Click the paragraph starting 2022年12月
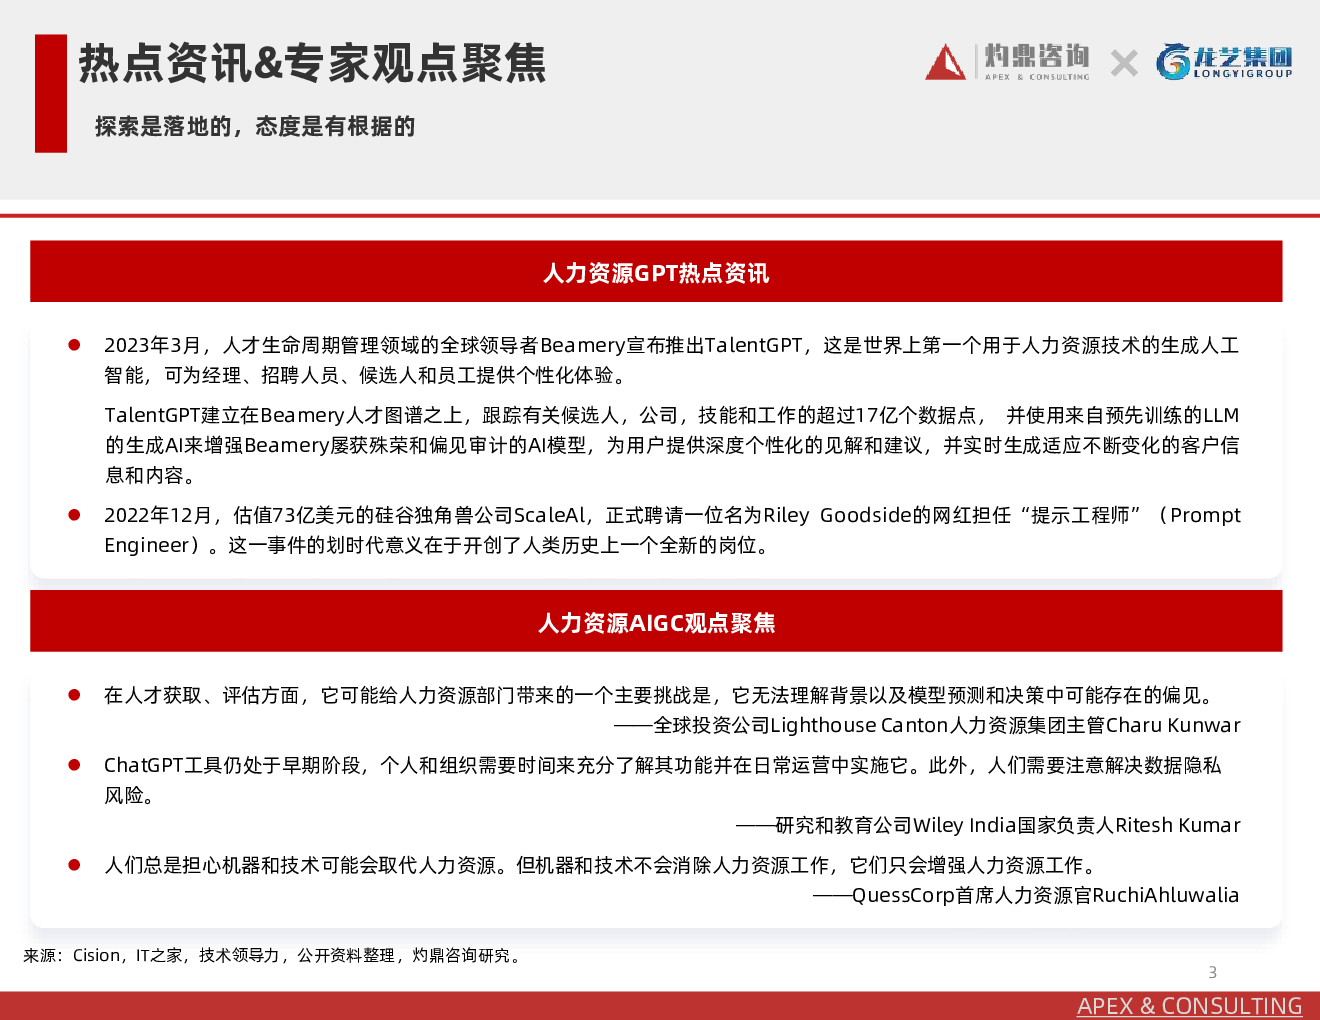The height and width of the screenshot is (1020, 1320). [x=672, y=530]
